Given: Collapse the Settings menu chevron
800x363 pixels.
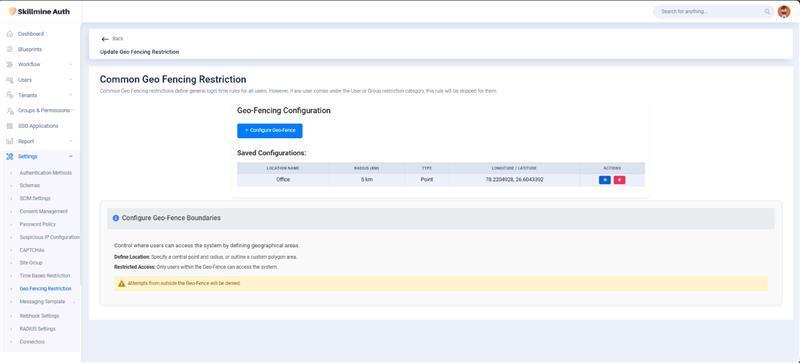Looking at the screenshot, I should (70, 157).
